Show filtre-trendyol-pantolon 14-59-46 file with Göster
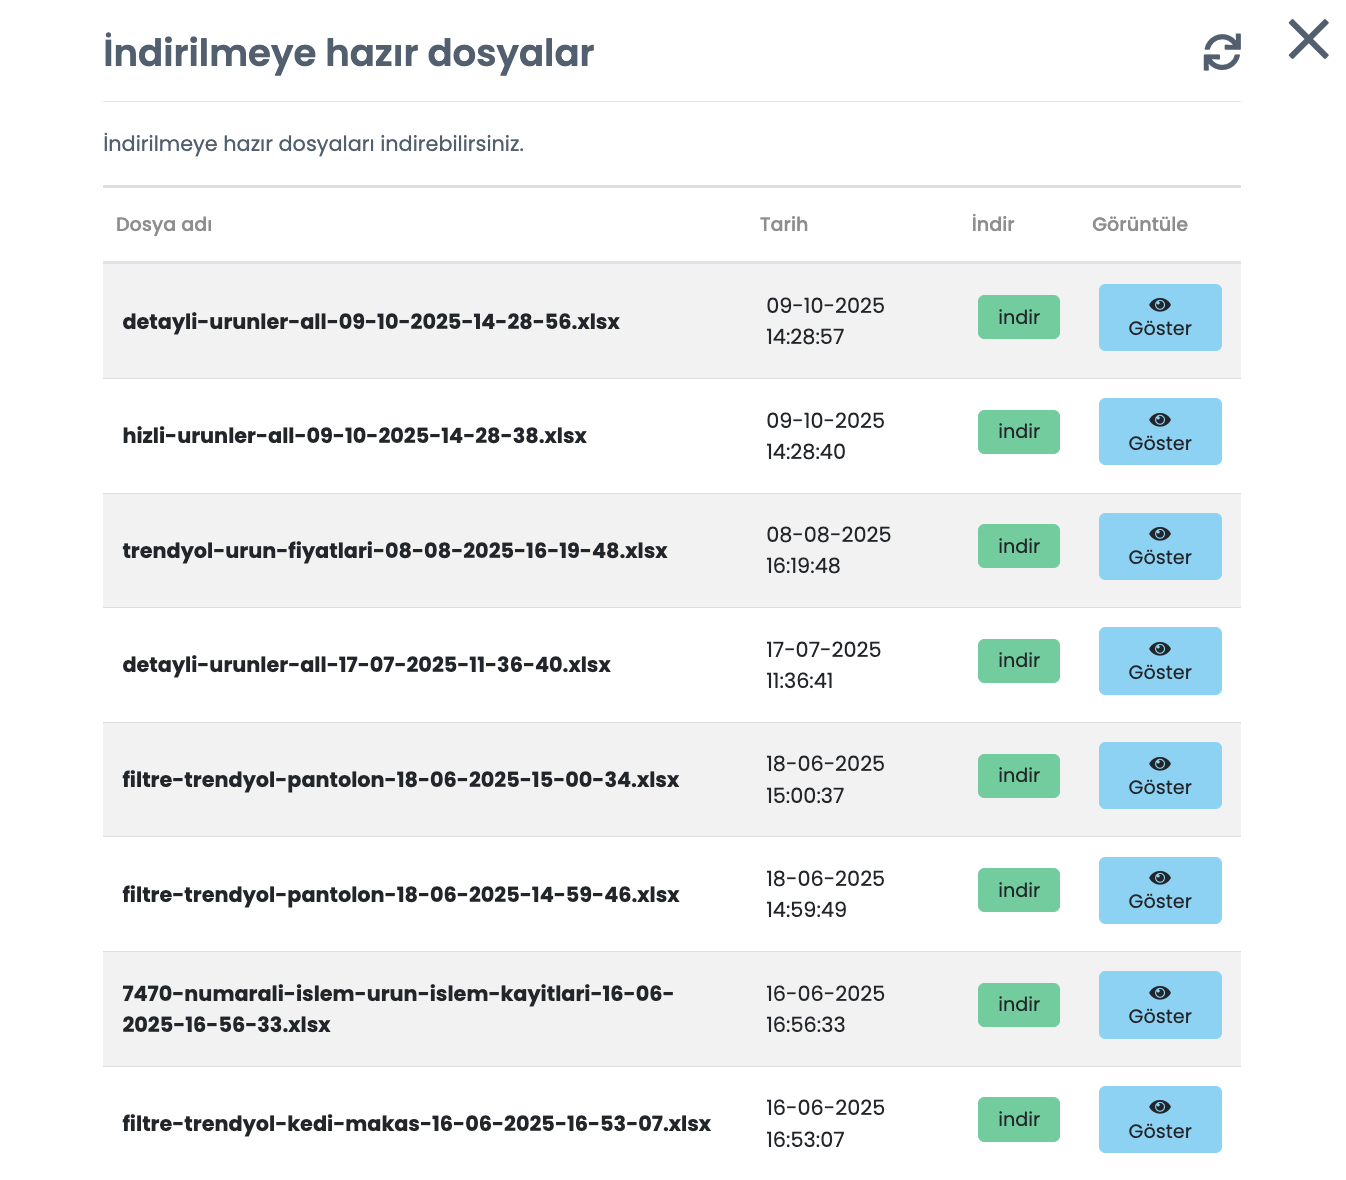The height and width of the screenshot is (1180, 1346). click(1160, 890)
